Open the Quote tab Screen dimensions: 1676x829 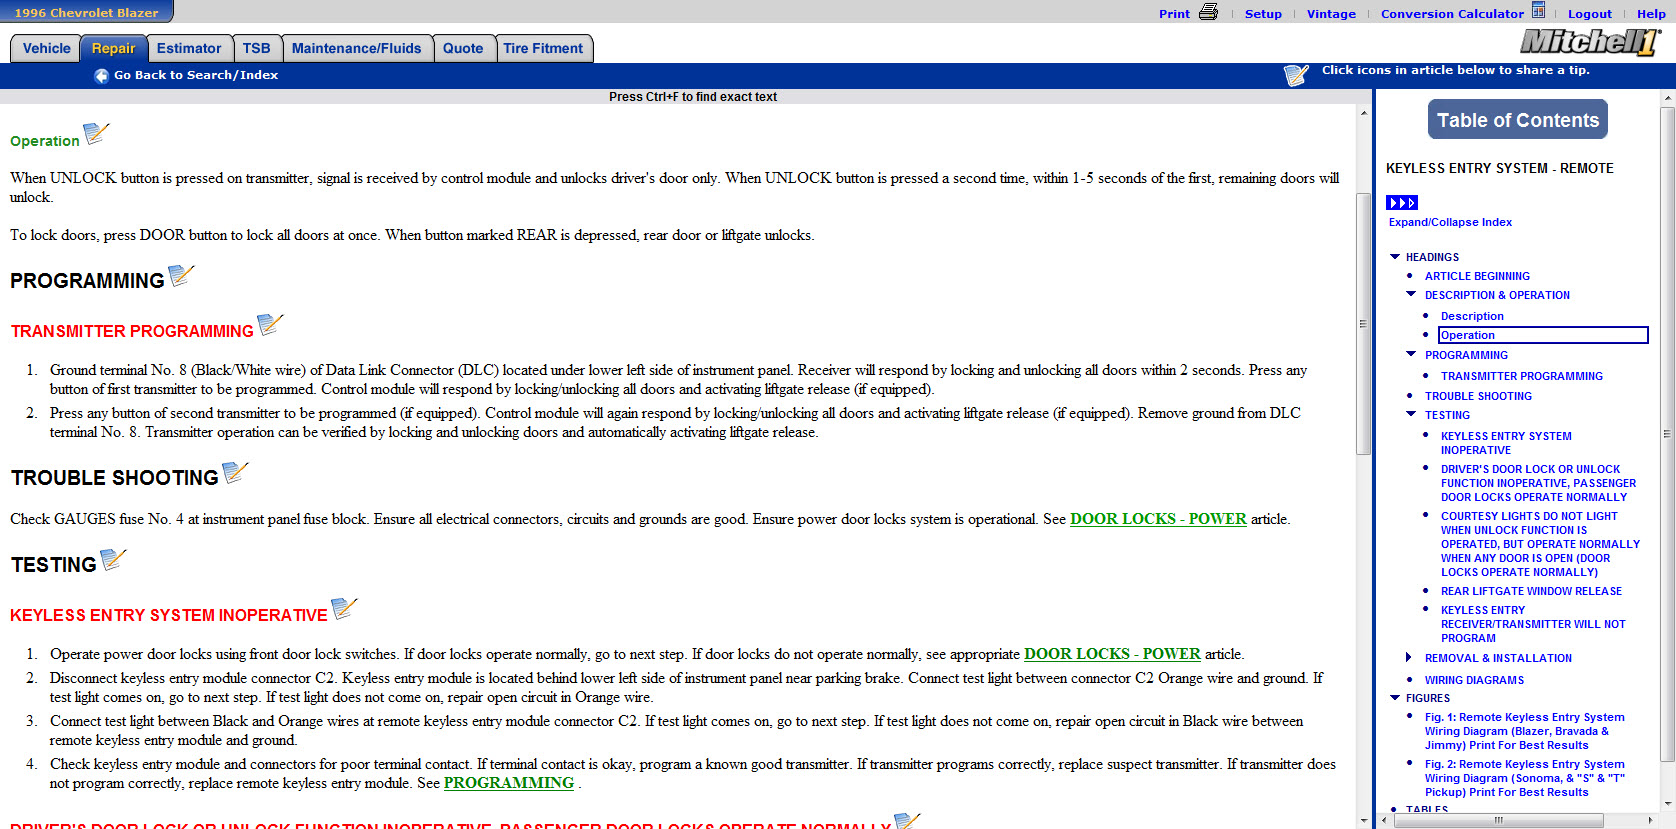pyautogui.click(x=463, y=48)
